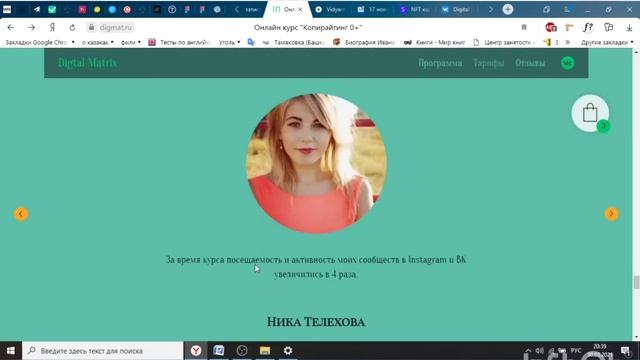640x360 pixels.
Task: Show hidden bookmarks with double chevron
Action: coord(567,42)
